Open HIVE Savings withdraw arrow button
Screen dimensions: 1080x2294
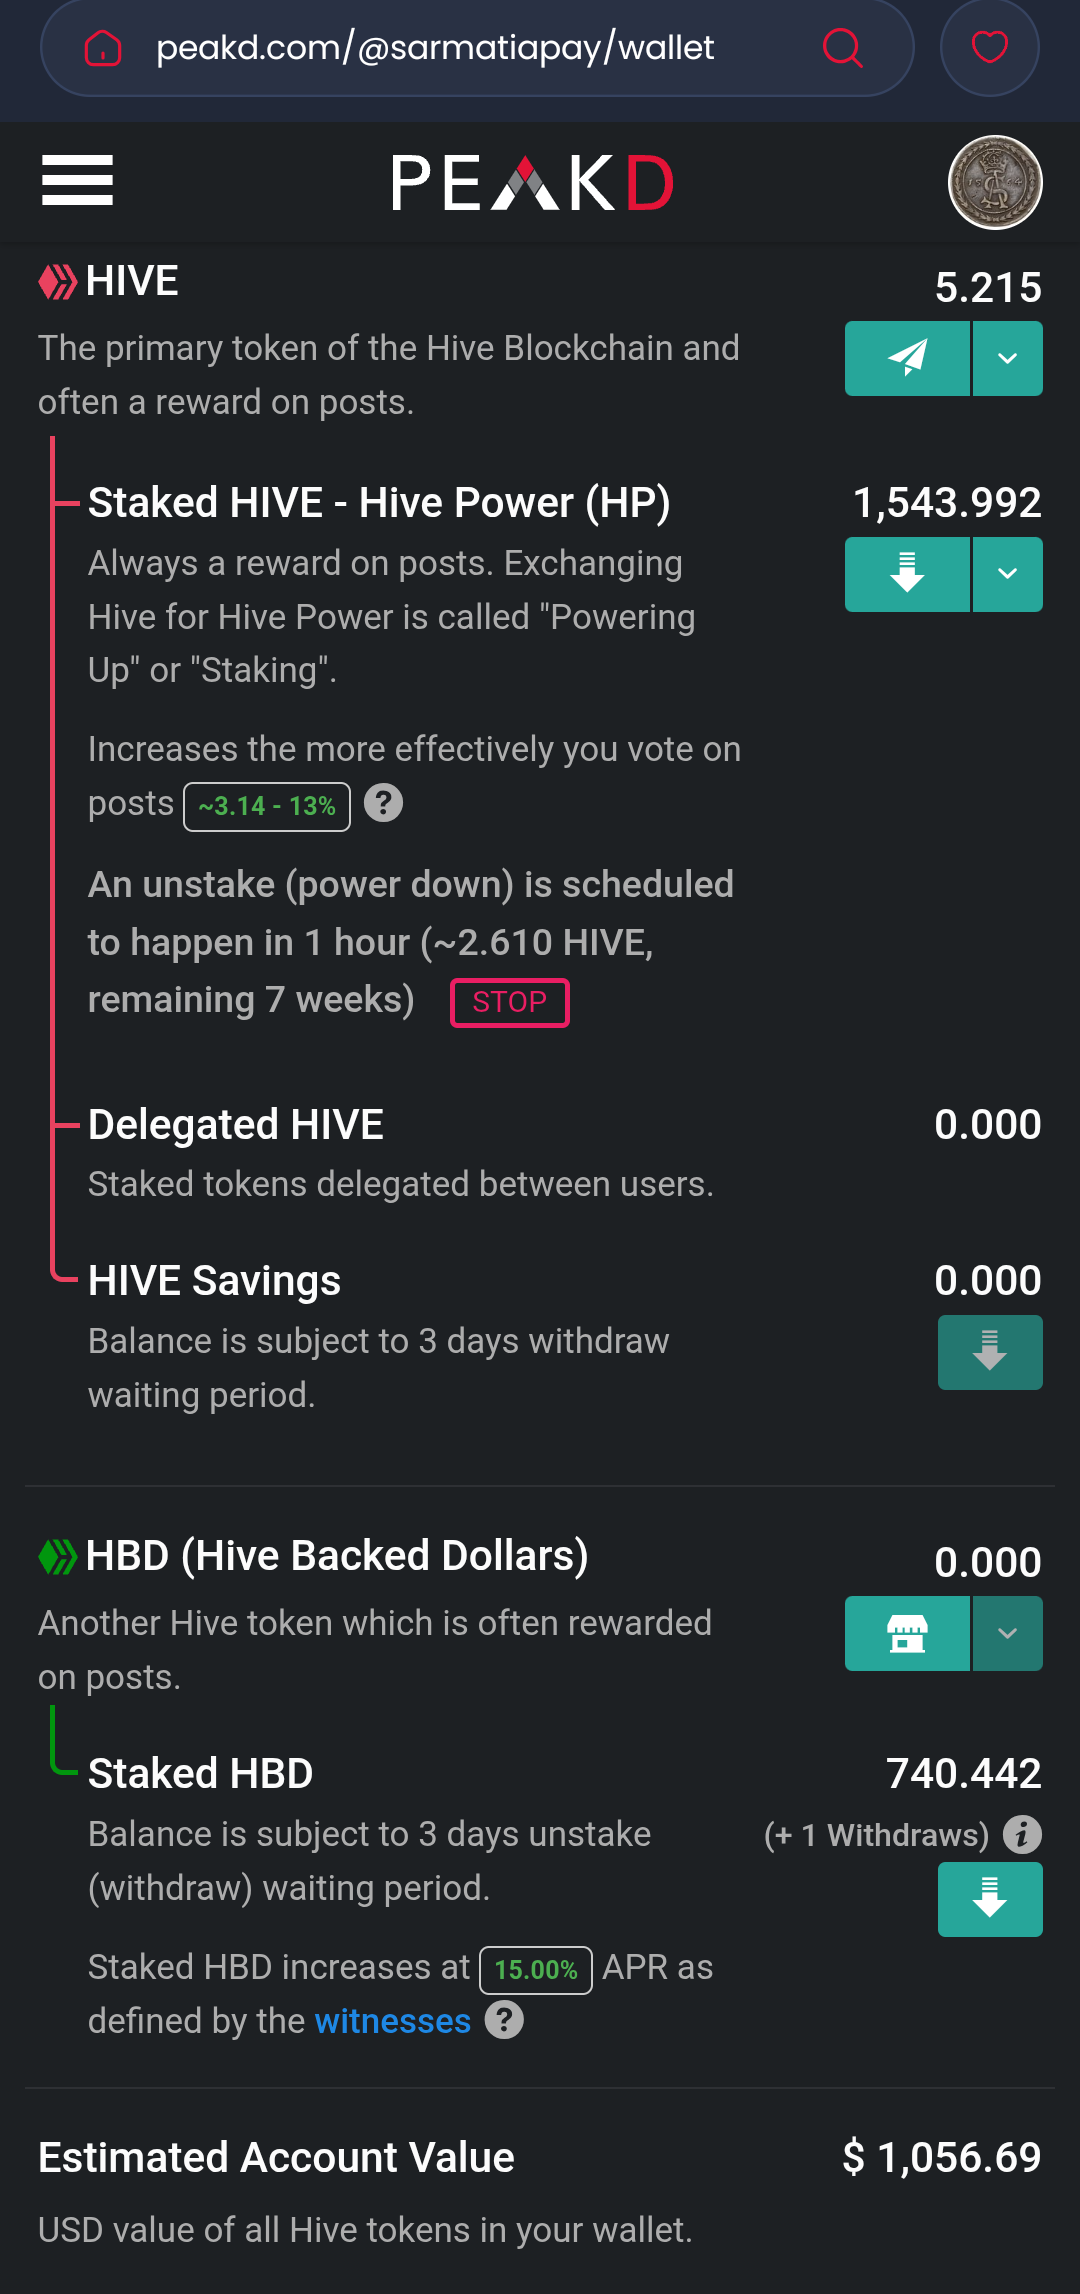pos(990,1352)
